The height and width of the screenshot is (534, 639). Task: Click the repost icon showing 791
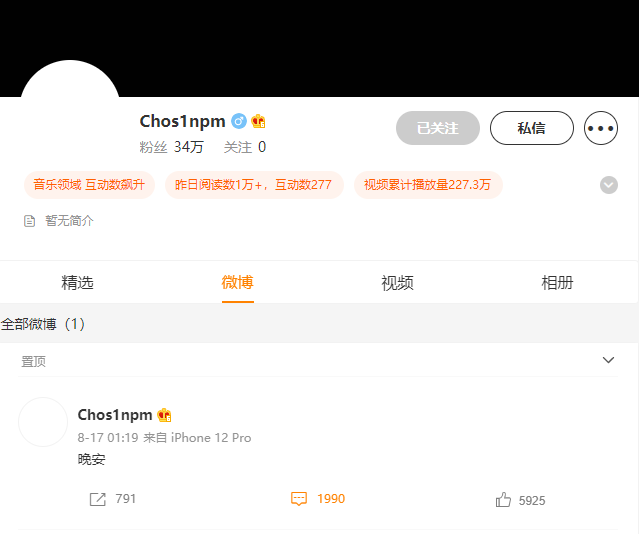97,499
